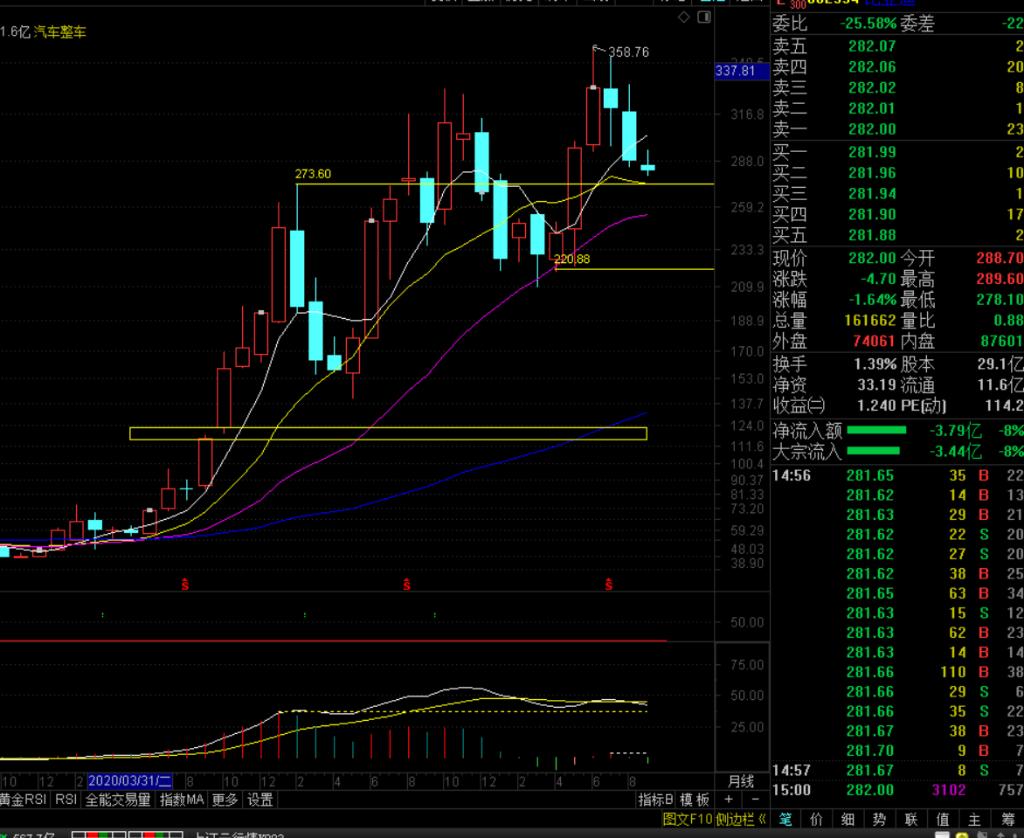Open the 设置 settings button
Image resolution: width=1024 pixels, height=838 pixels.
click(x=260, y=800)
